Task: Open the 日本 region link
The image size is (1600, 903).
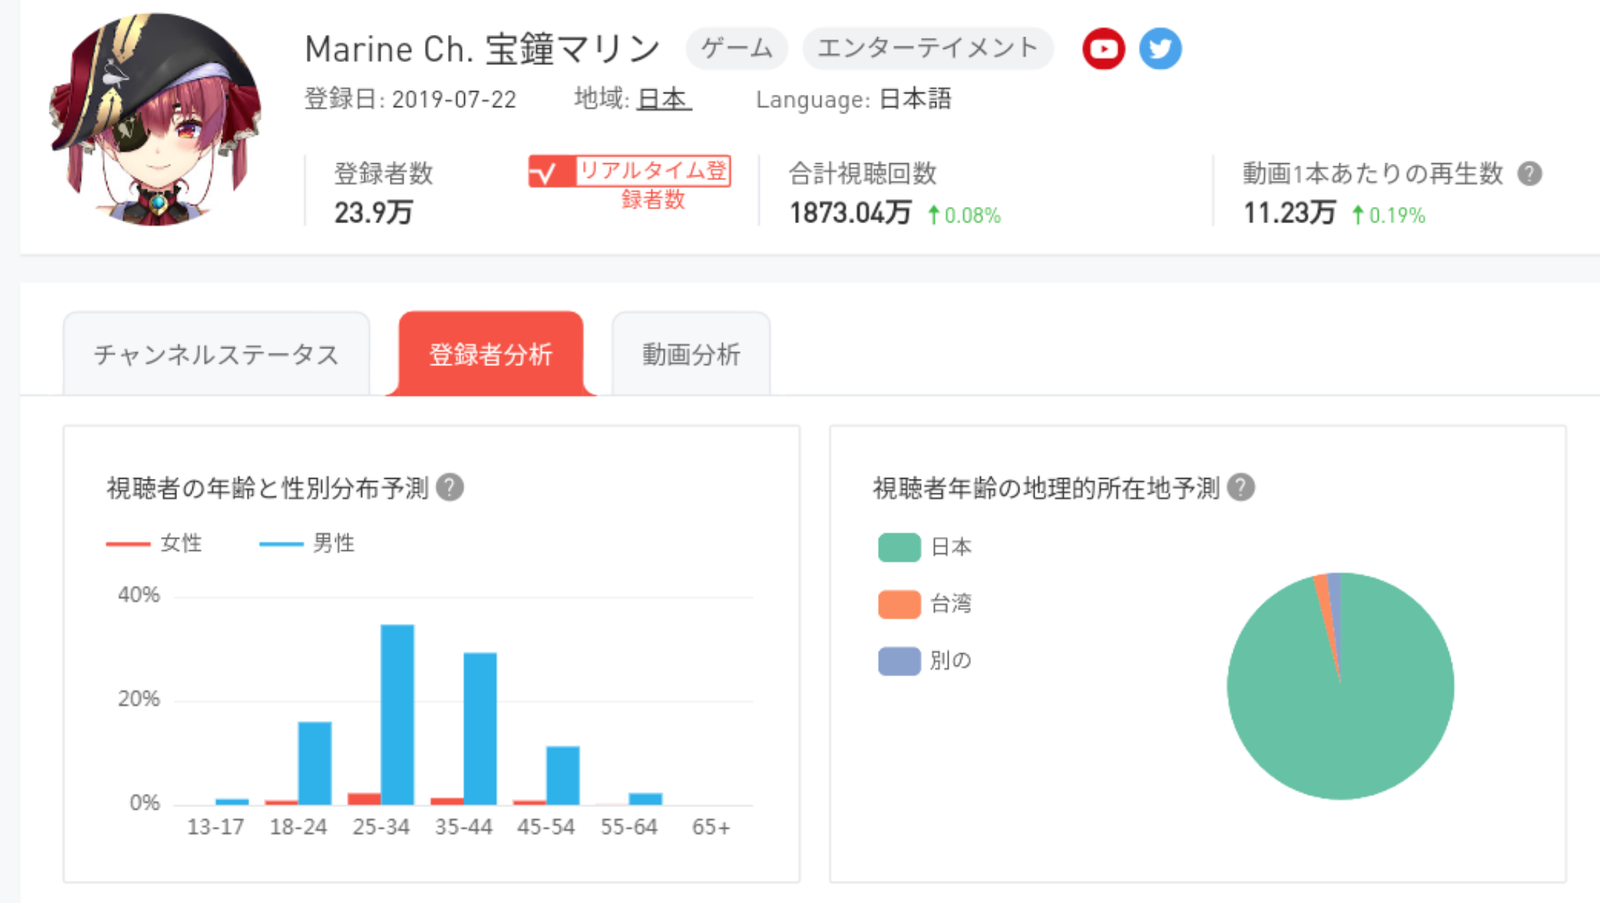Action: [x=664, y=99]
